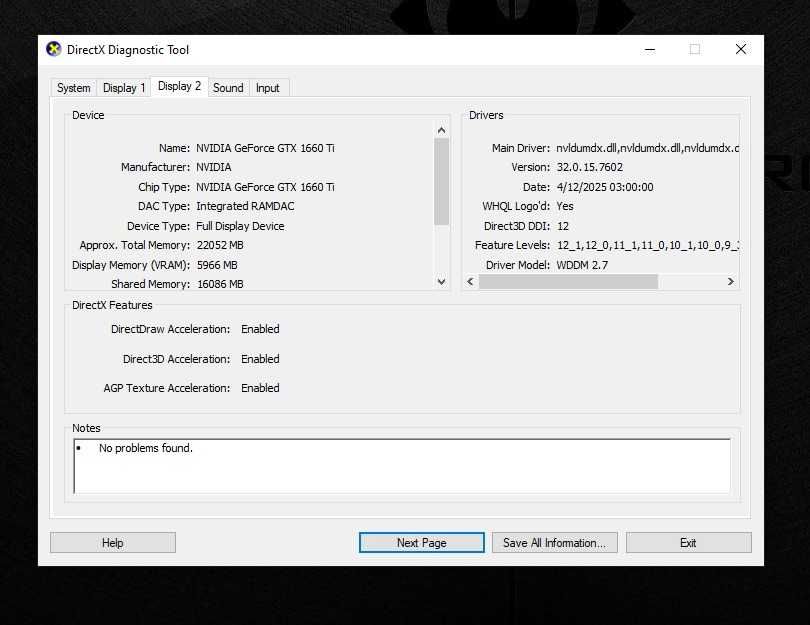Click the DirectX Diagnostic Tool title icon
This screenshot has height=625, width=810.
point(54,50)
